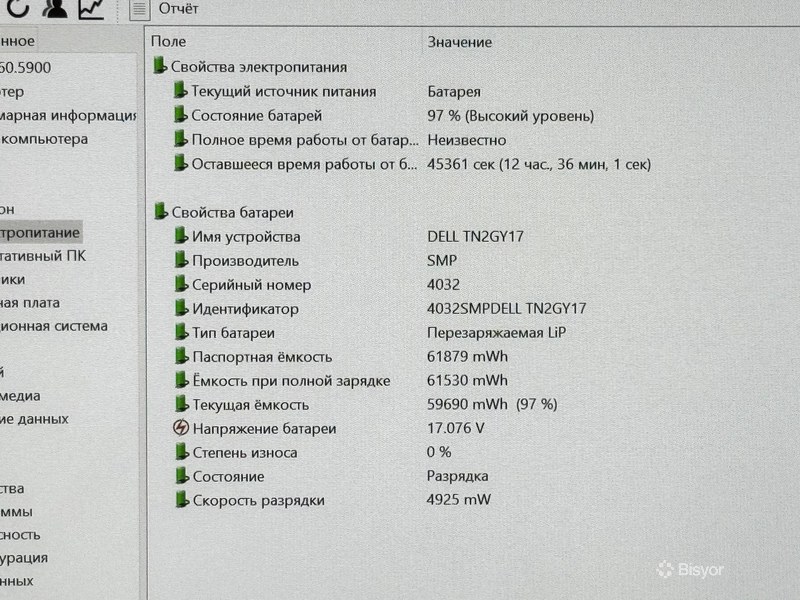Click the user profile toolbar icon
Viewport: 800px width, 600px height.
55,8
